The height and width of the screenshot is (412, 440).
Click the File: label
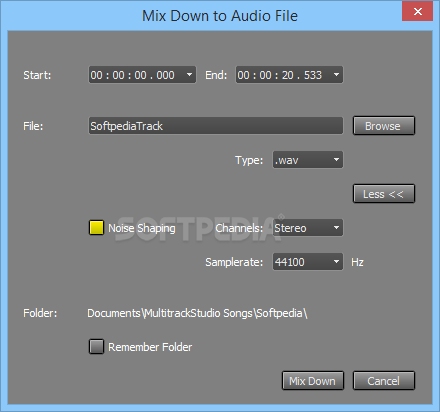click(33, 126)
